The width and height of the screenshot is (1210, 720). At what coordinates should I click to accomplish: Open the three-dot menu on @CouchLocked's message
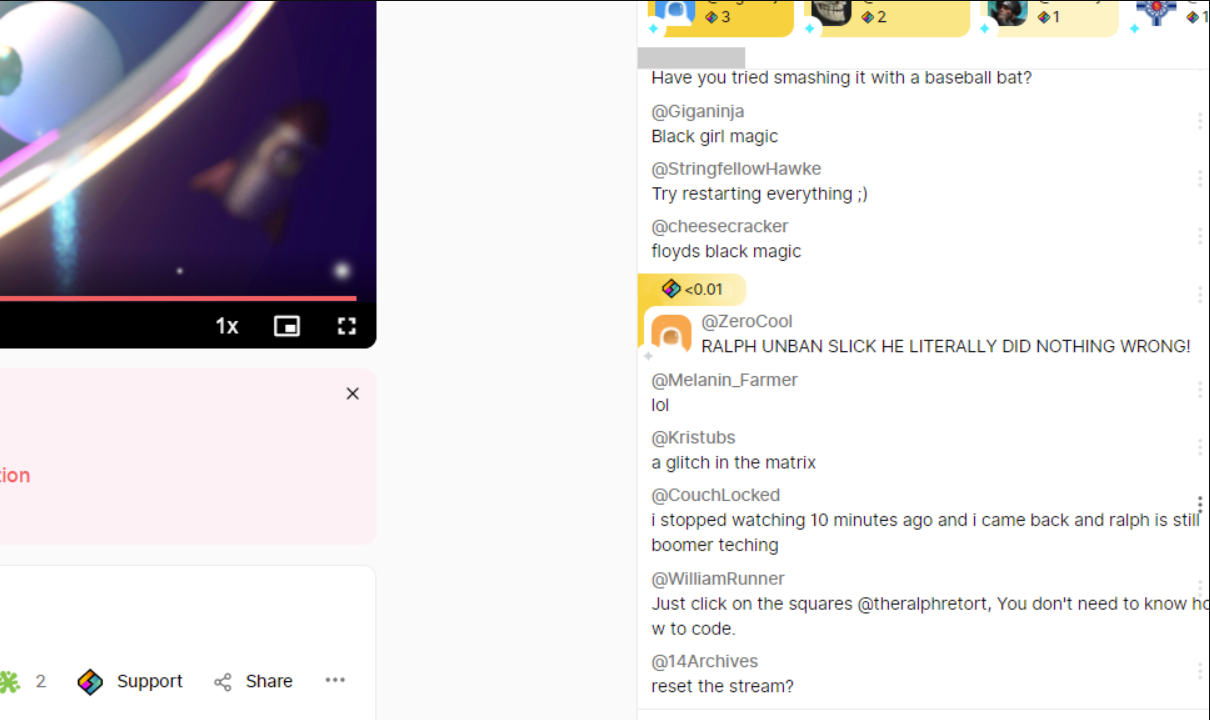[1199, 505]
